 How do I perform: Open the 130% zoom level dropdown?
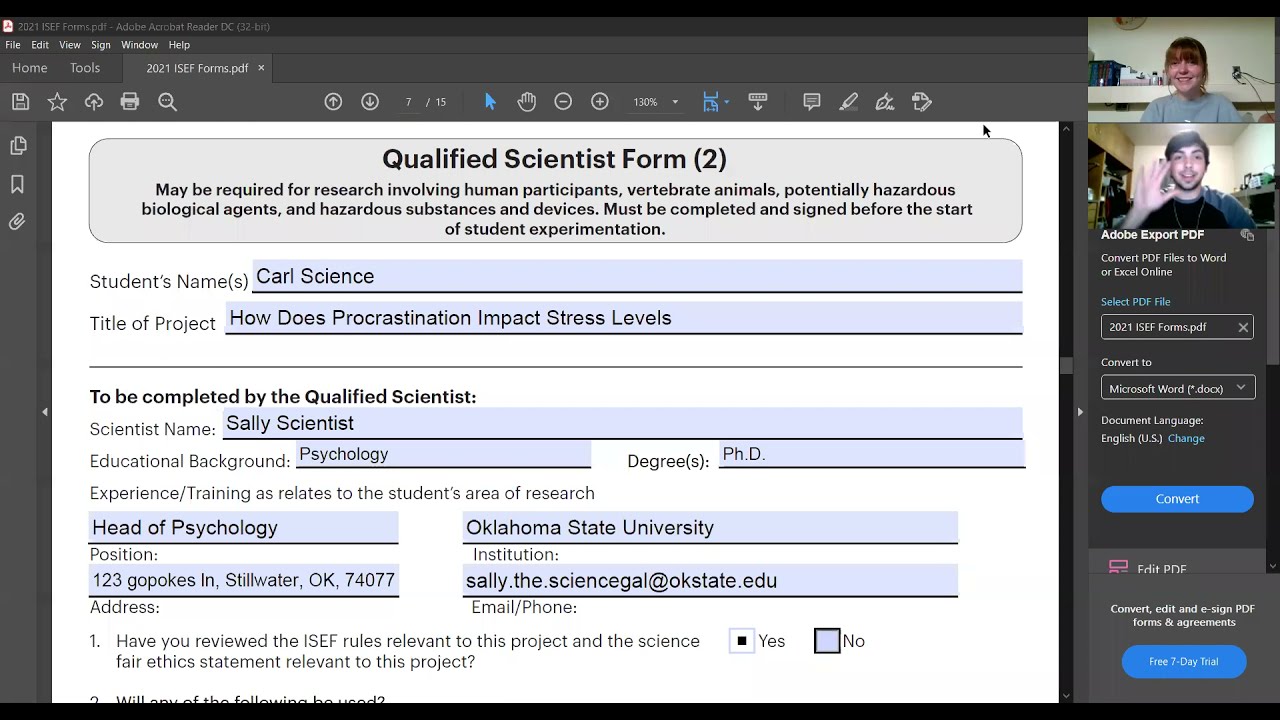point(675,102)
